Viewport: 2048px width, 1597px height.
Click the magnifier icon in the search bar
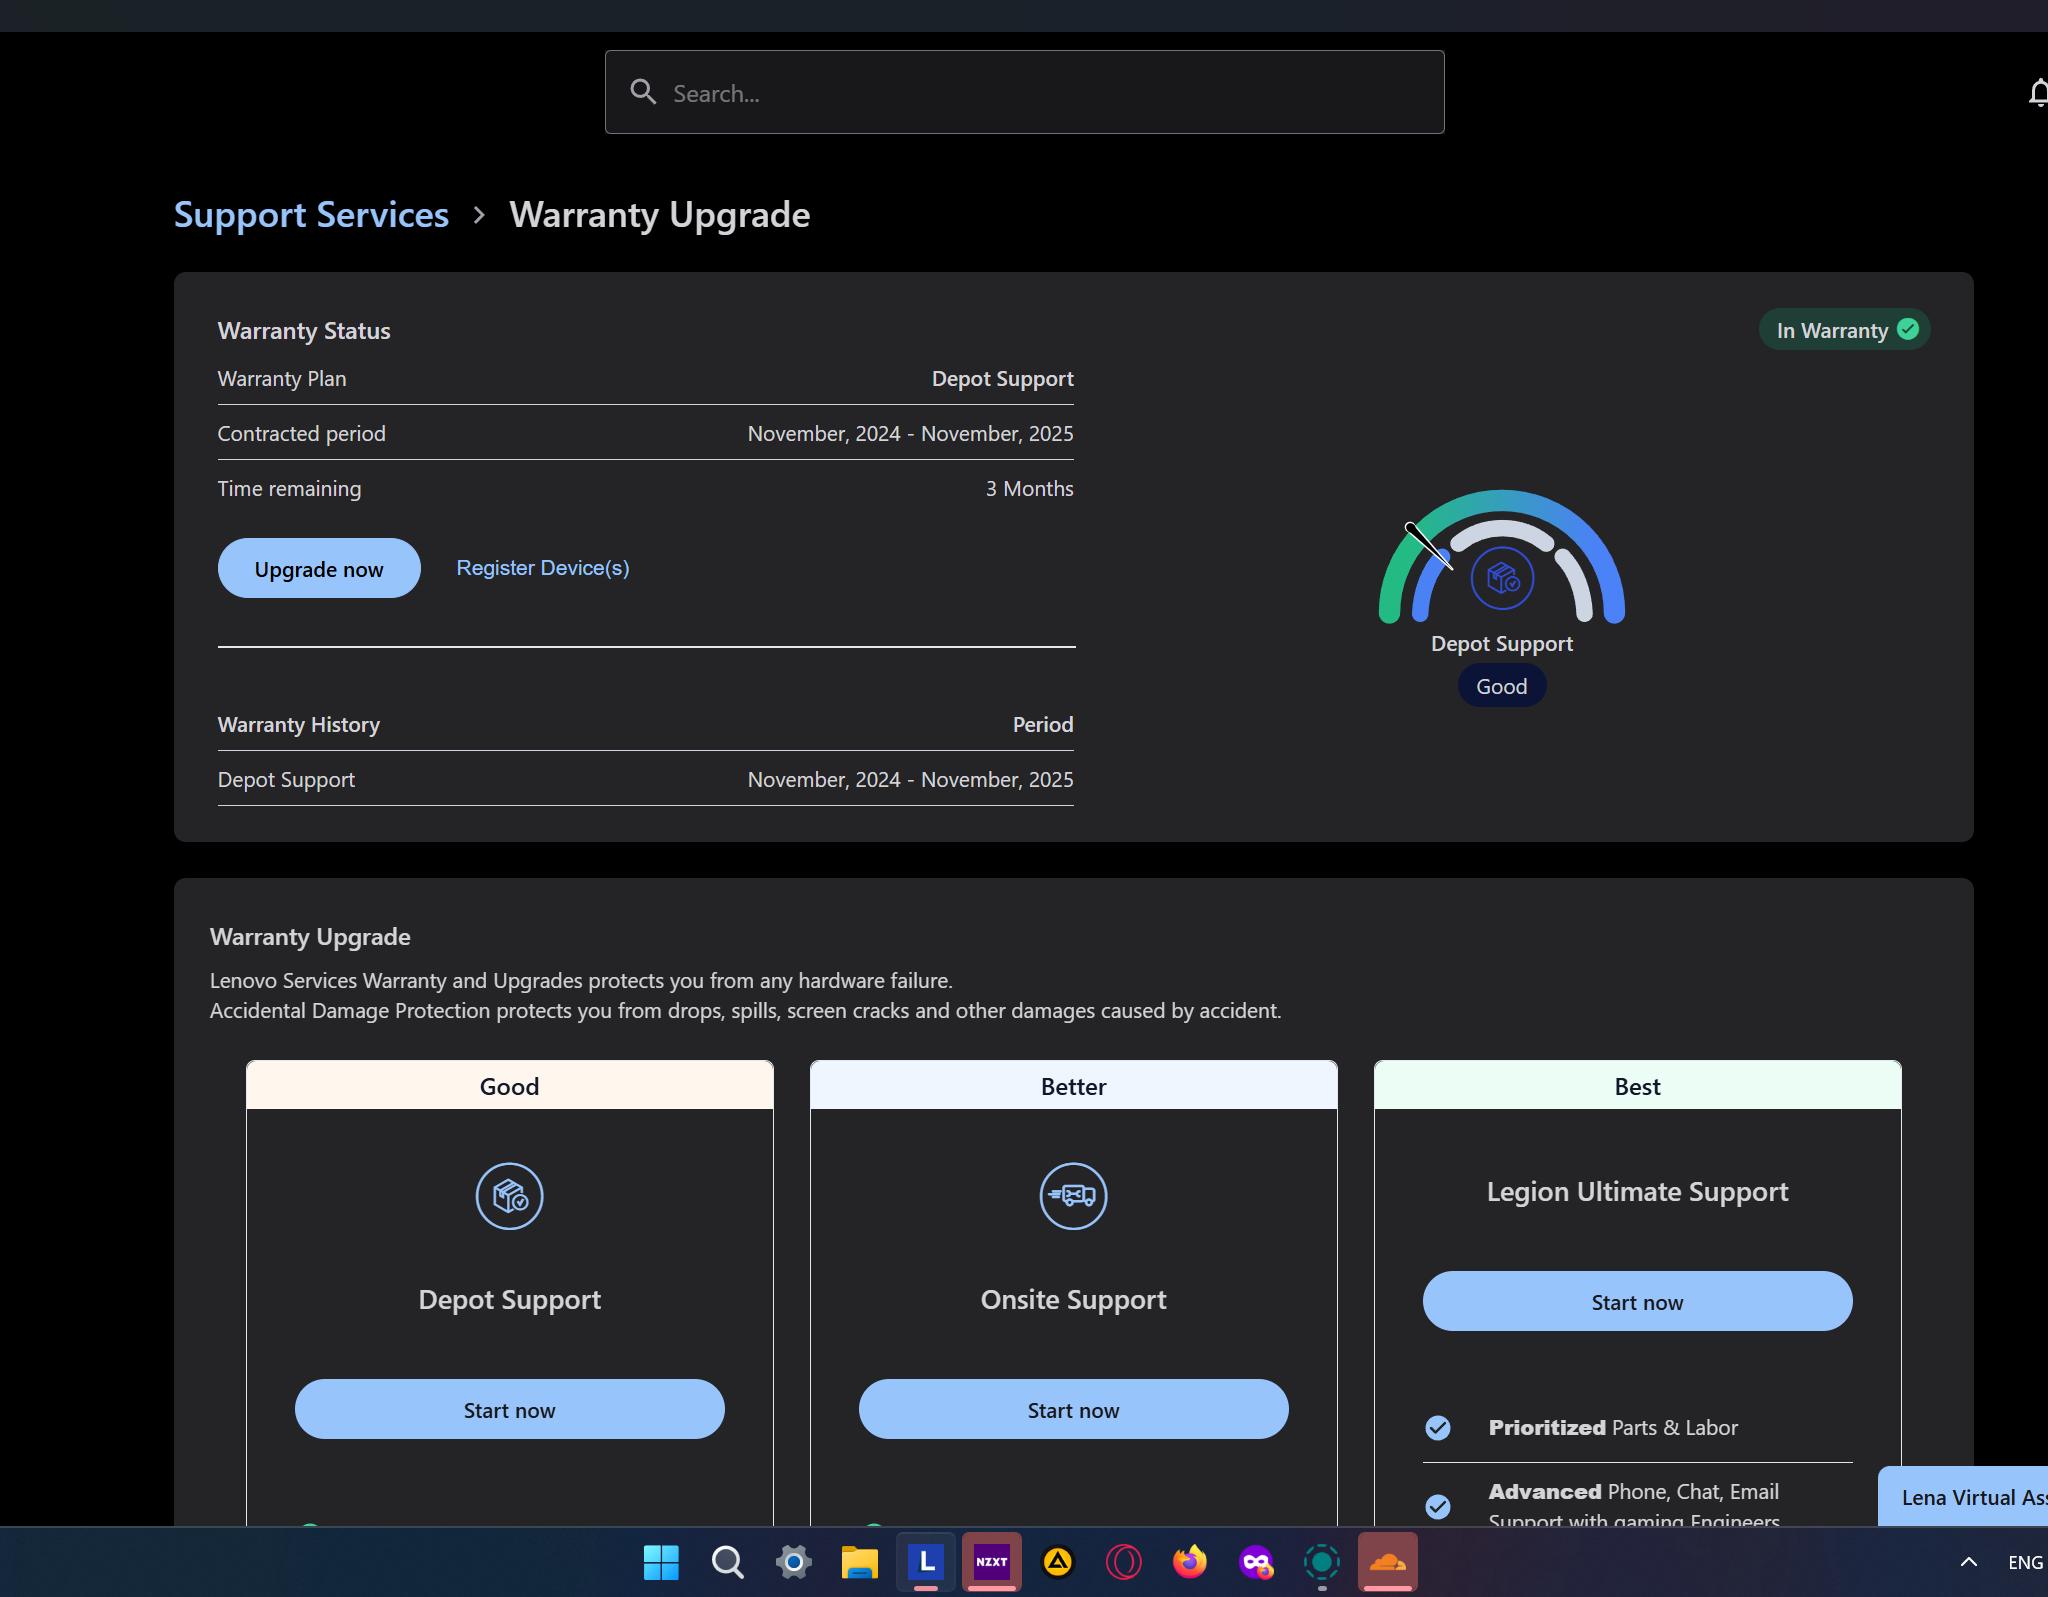pos(644,92)
